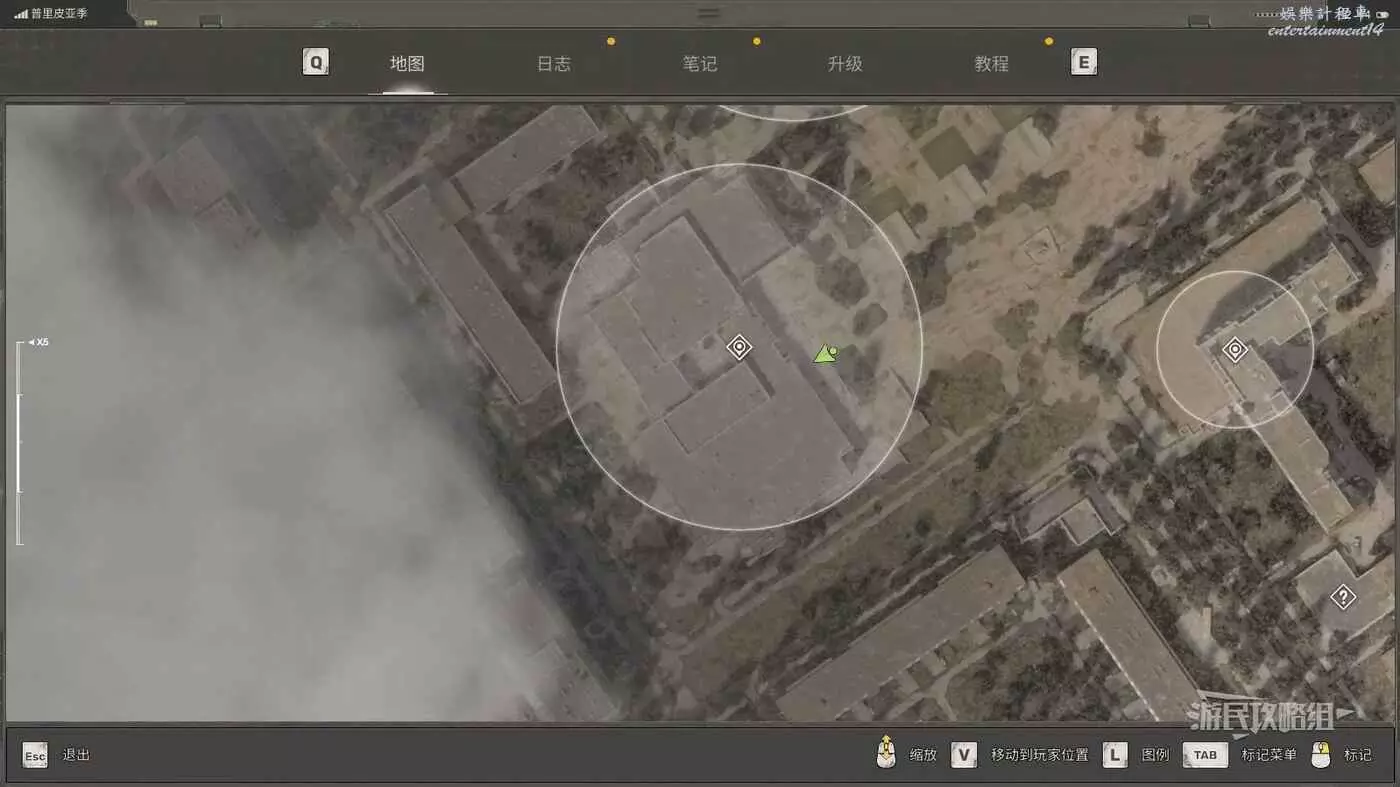Click the E key next-tab icon
The image size is (1400, 787).
coord(1083,63)
